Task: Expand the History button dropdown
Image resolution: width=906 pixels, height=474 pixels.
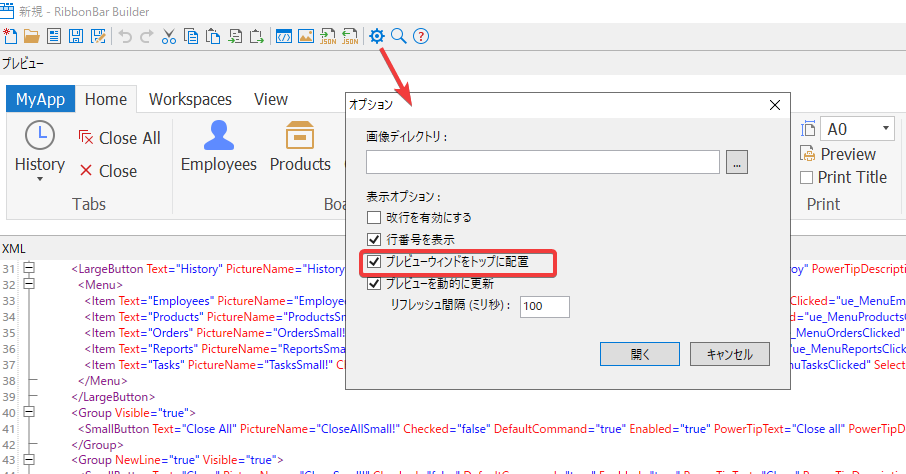Action: (40, 180)
